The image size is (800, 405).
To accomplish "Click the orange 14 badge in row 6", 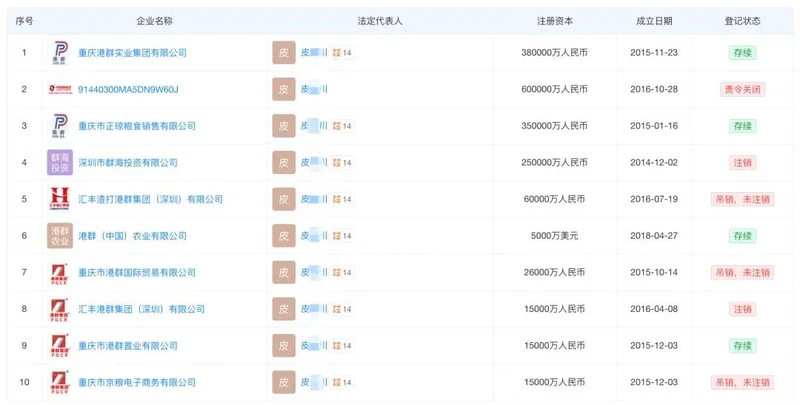I will tap(342, 236).
